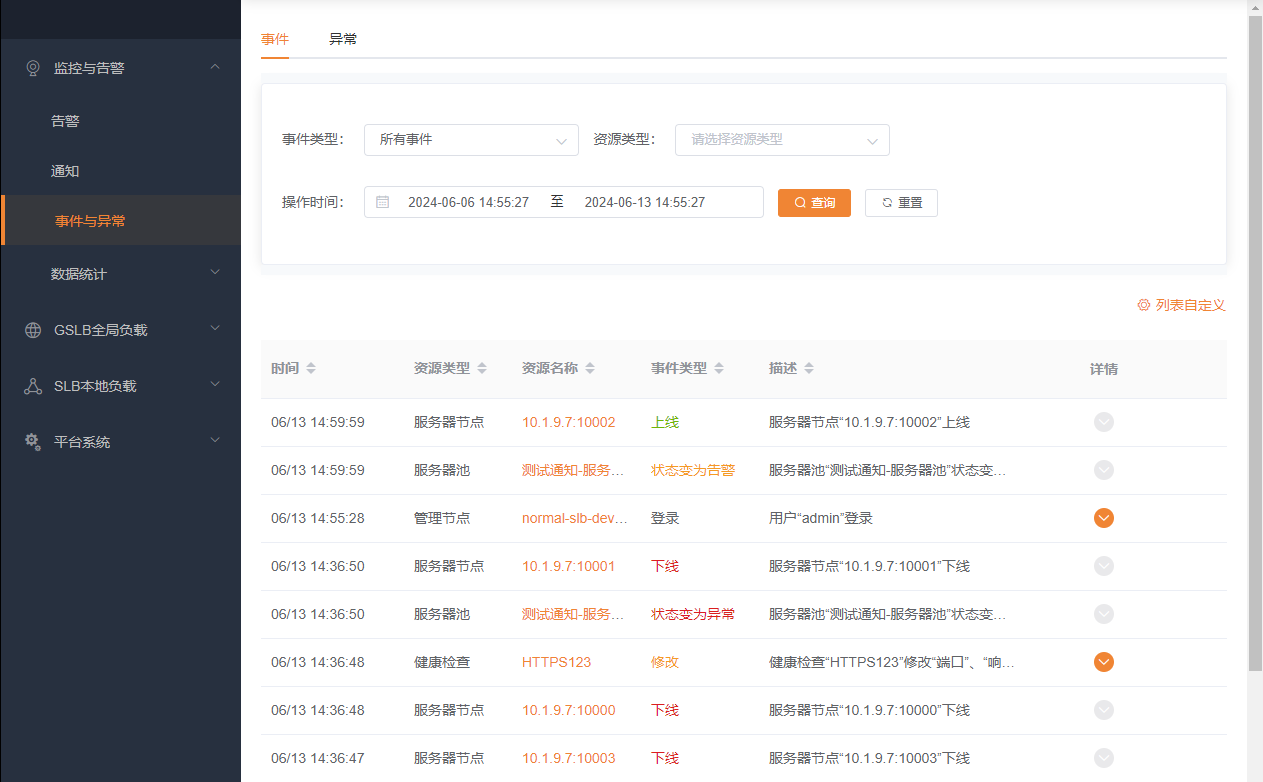
Task: Click the 平台系统 gear sidebar icon
Action: coord(31,441)
